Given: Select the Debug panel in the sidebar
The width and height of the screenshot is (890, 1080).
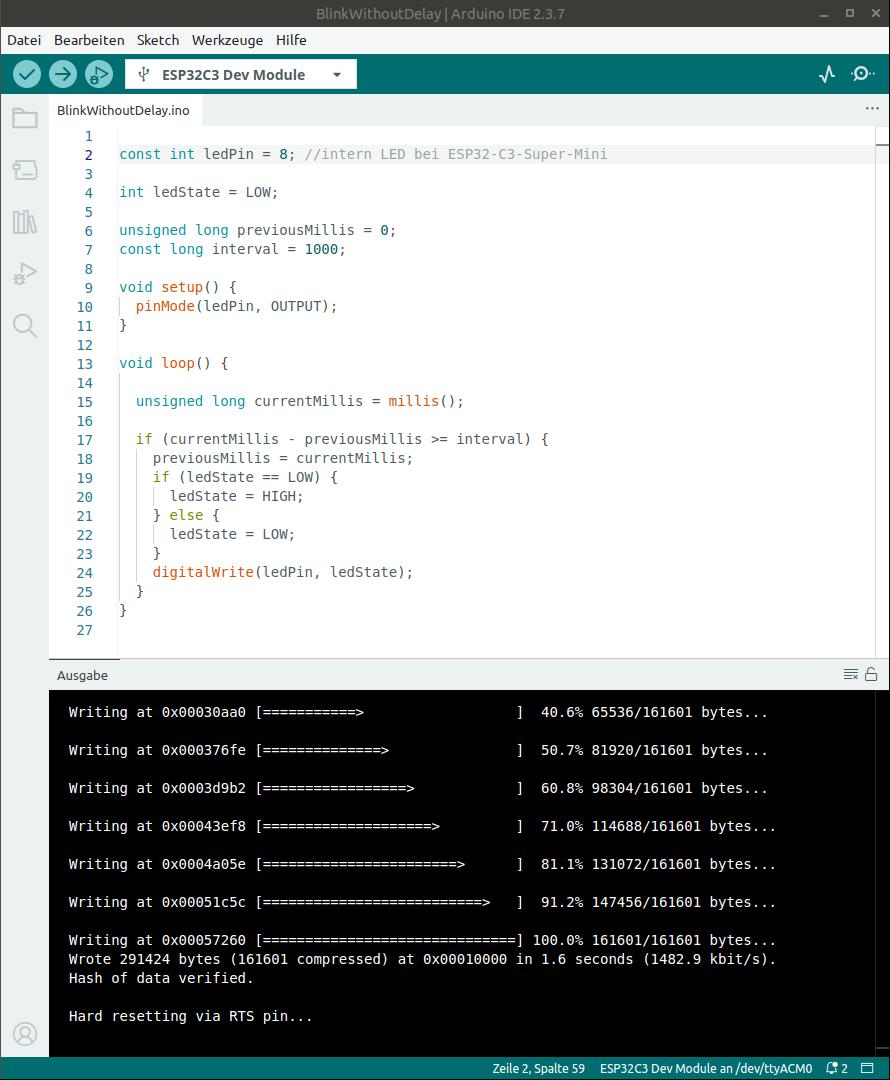Looking at the screenshot, I should [24, 273].
